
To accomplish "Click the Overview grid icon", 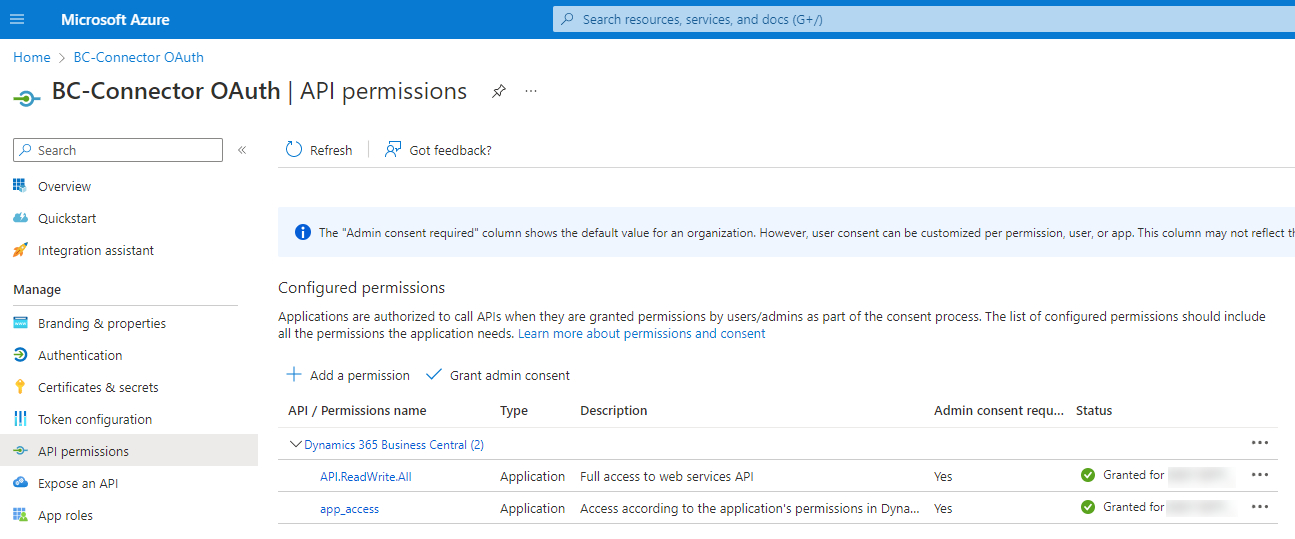I will [20, 186].
